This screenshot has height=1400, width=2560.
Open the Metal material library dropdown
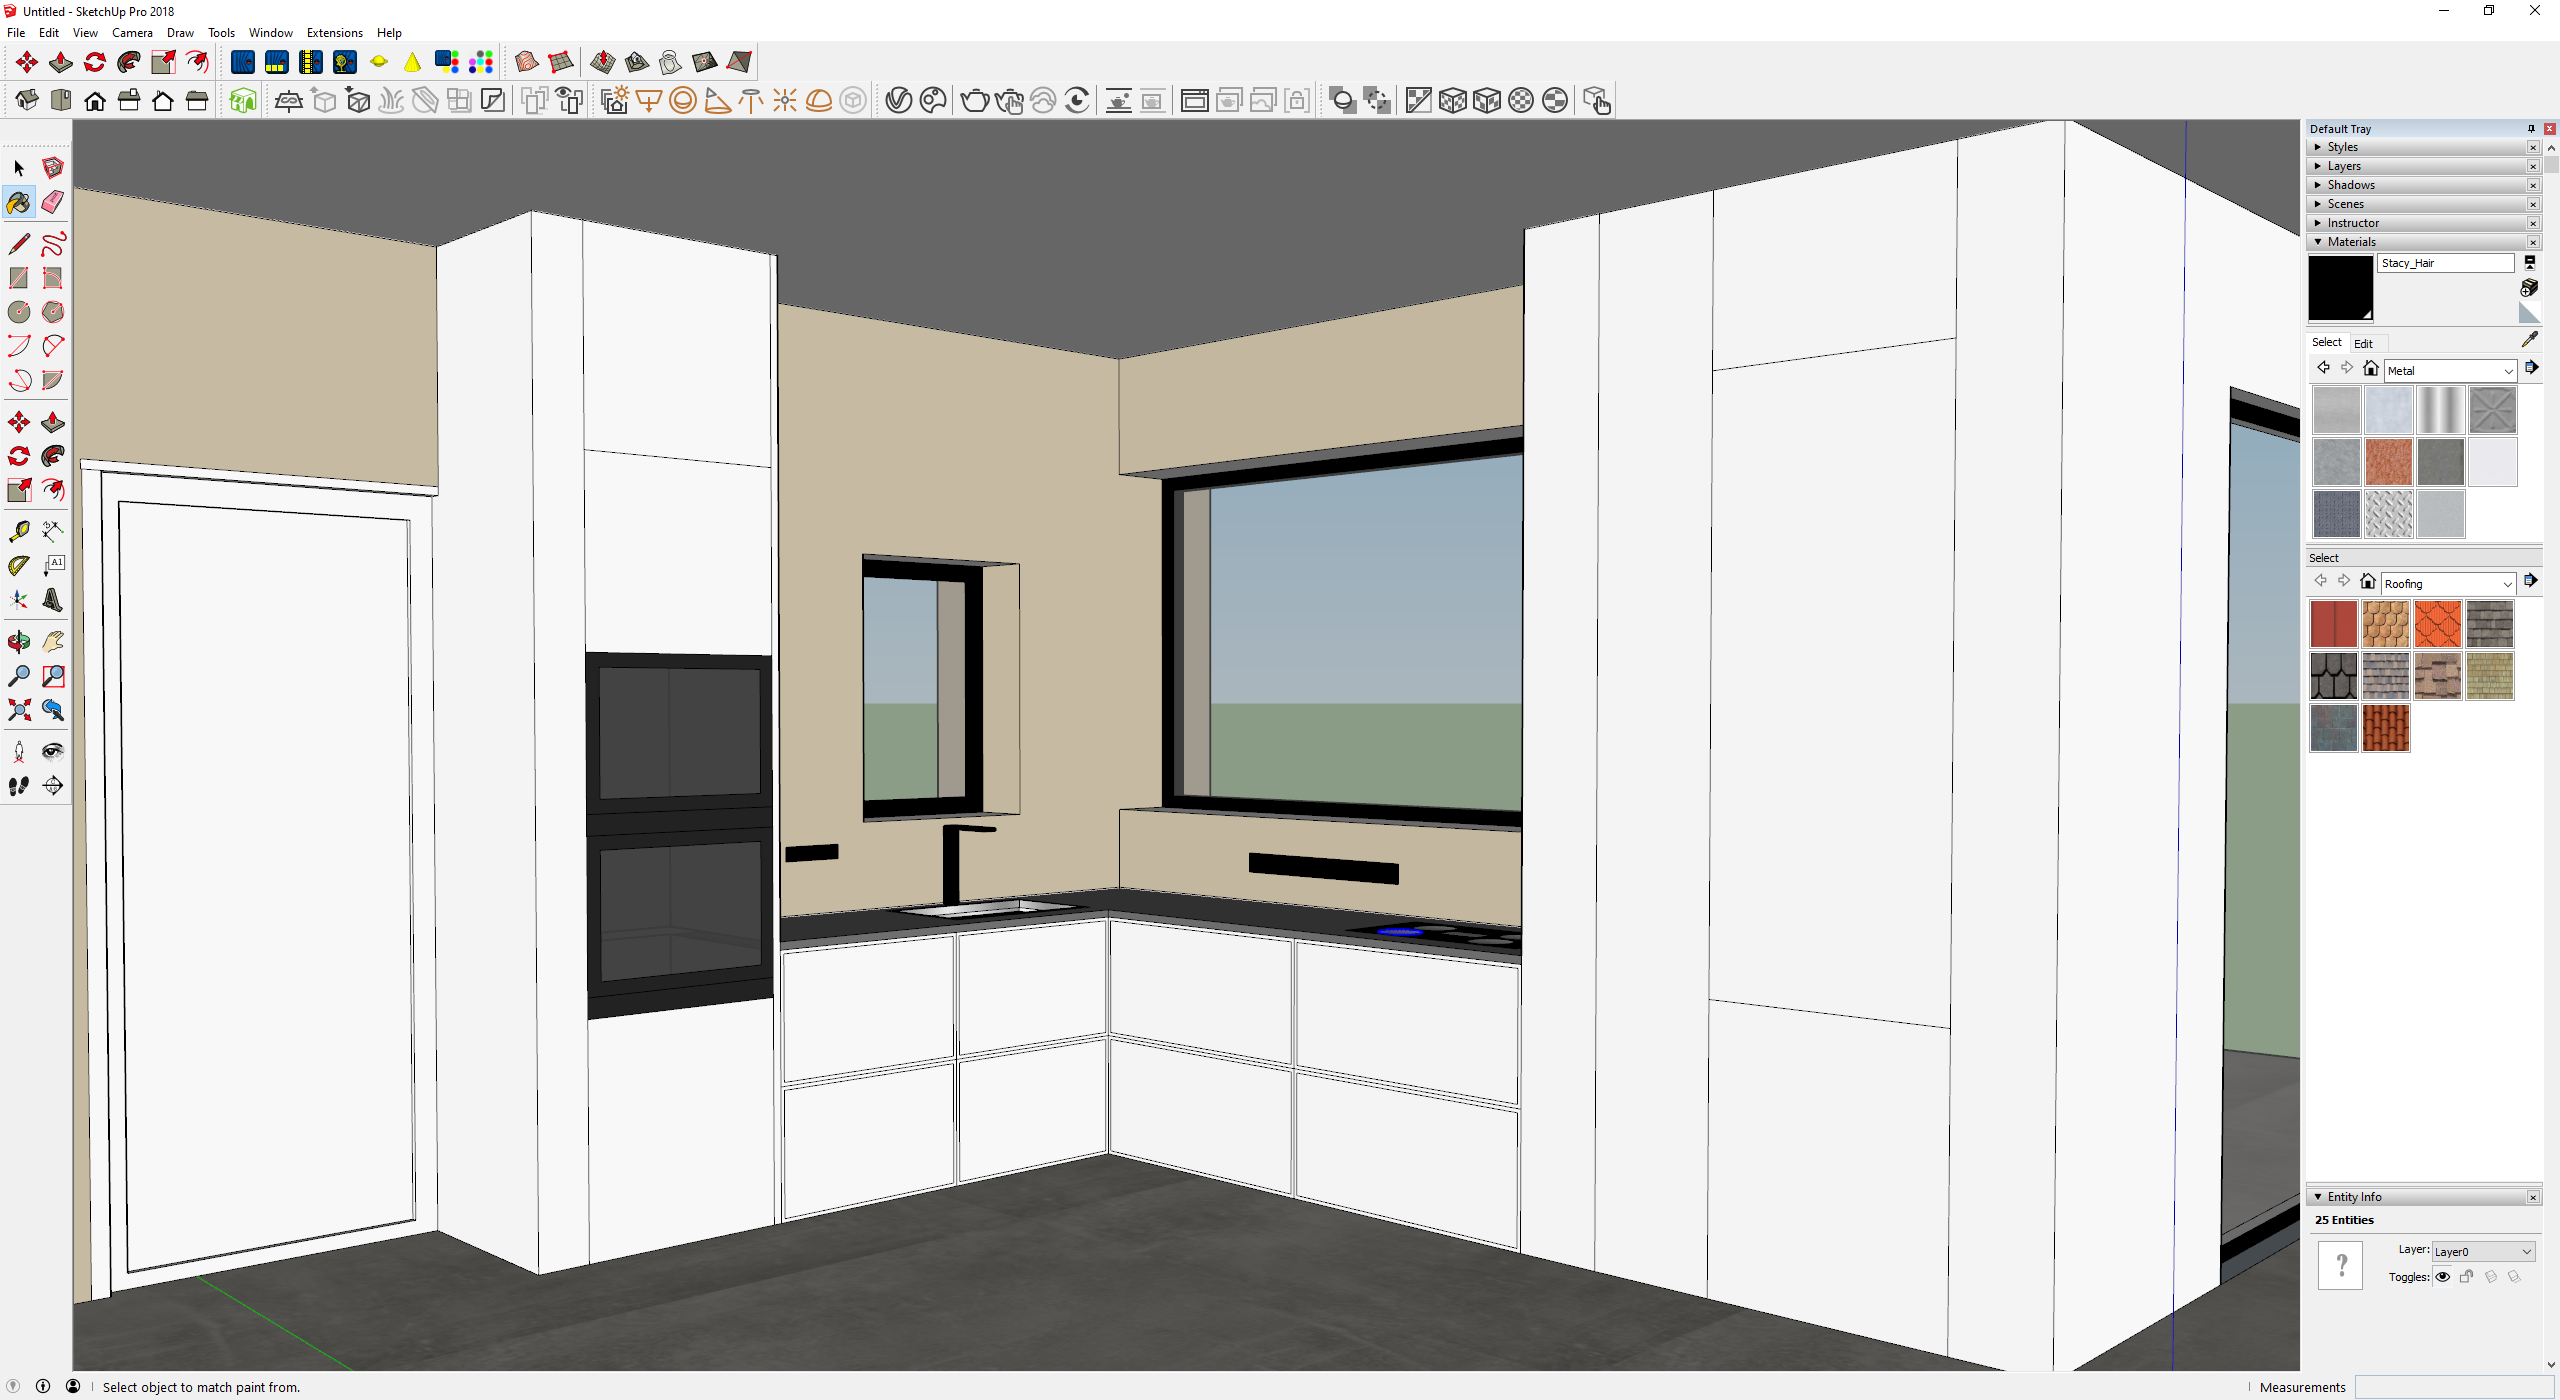point(2449,371)
